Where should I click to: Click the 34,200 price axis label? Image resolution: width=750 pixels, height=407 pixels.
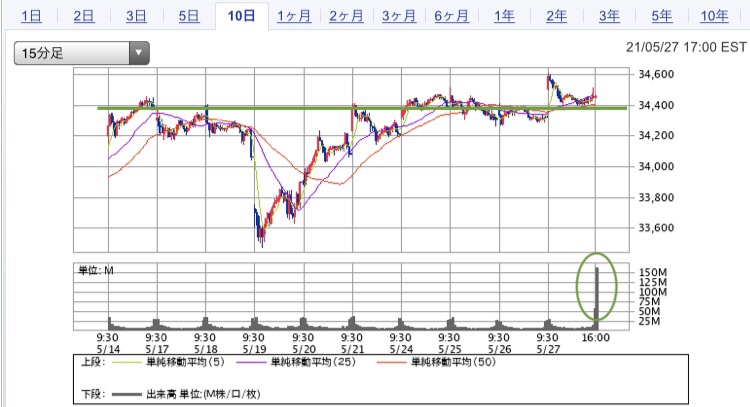click(656, 135)
